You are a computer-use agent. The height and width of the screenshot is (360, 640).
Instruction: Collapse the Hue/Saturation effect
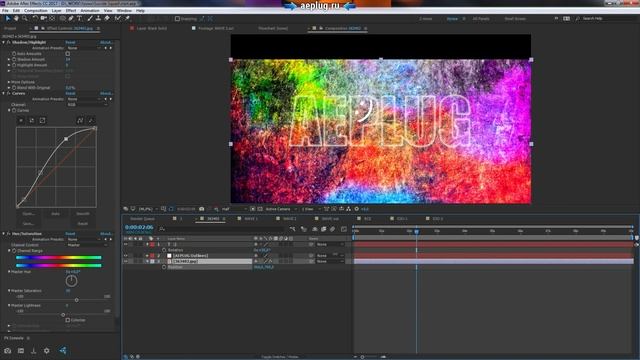pos(4,234)
